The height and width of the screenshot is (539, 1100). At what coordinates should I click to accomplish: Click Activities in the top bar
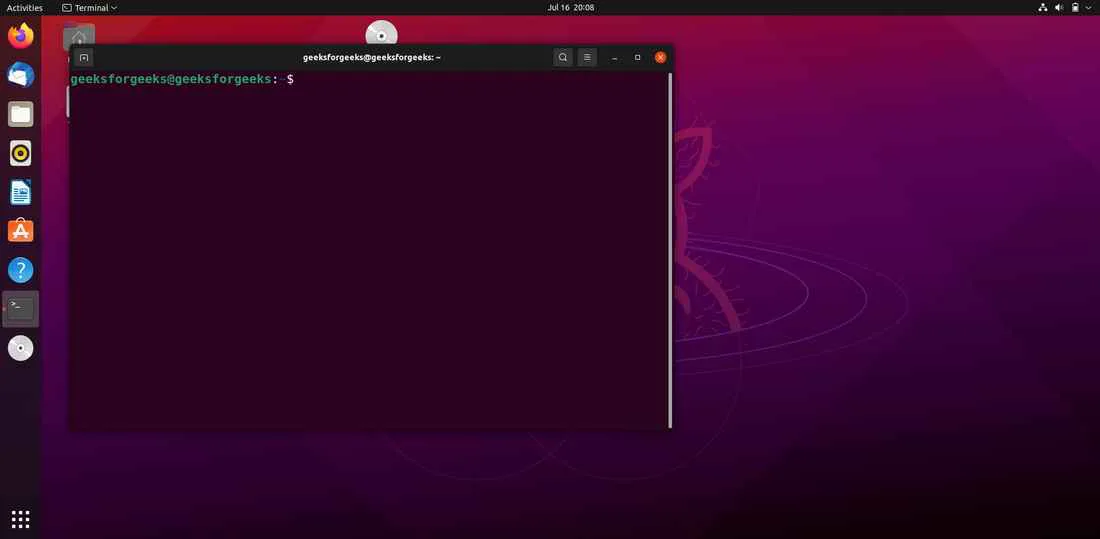25,8
